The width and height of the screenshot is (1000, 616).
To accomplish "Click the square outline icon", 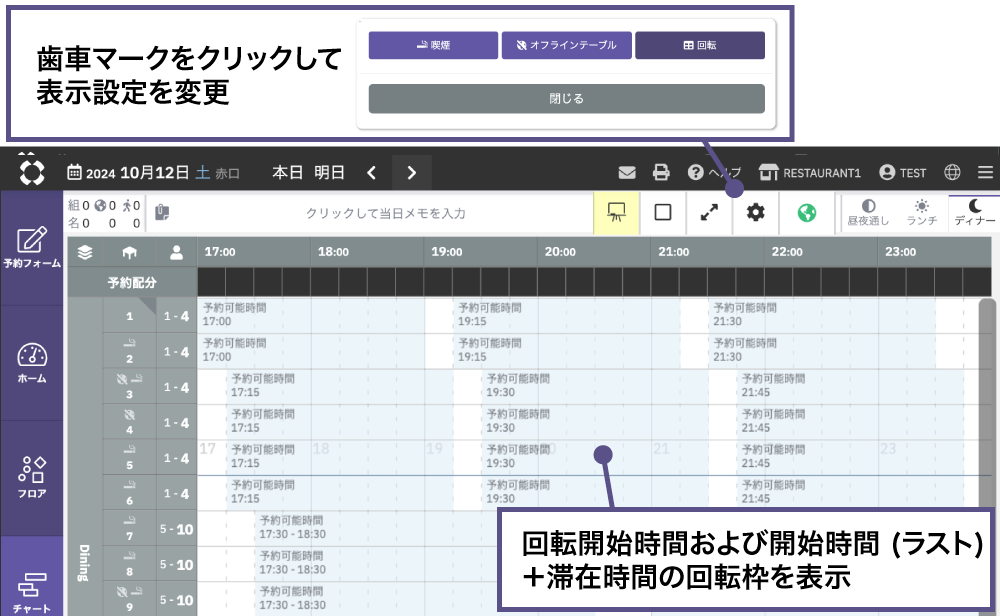I will [663, 212].
